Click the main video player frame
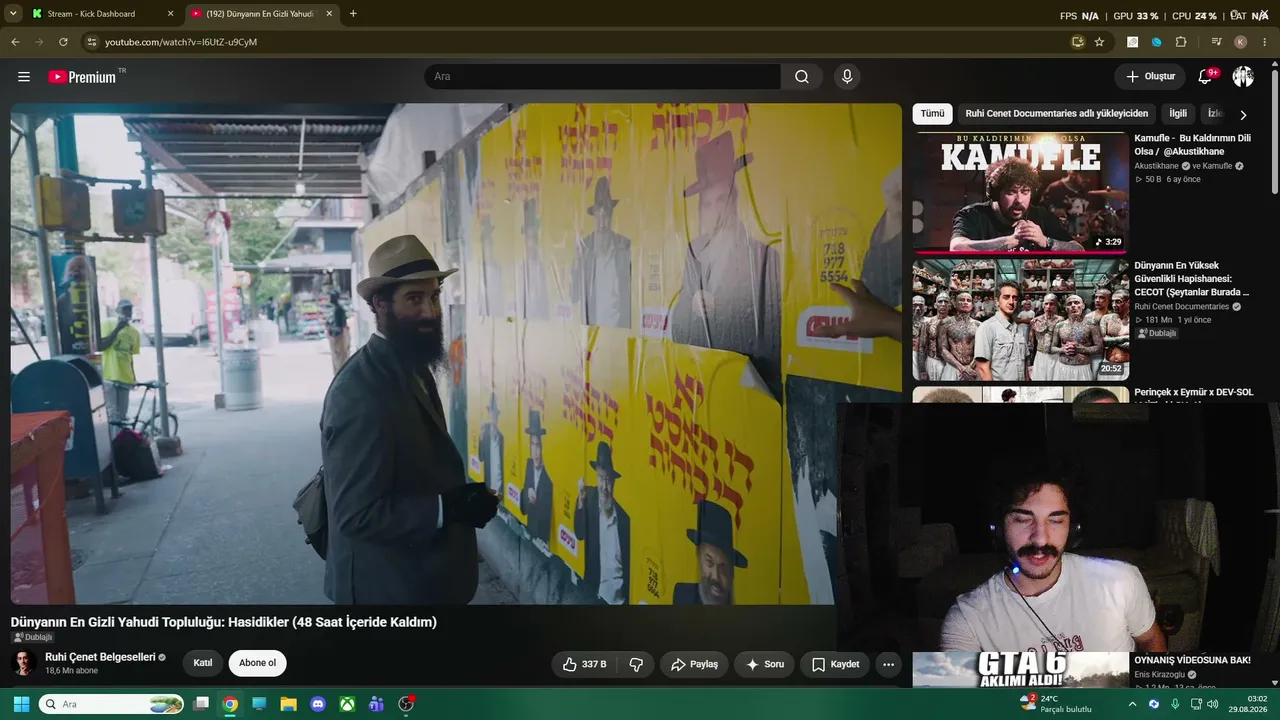 click(456, 354)
